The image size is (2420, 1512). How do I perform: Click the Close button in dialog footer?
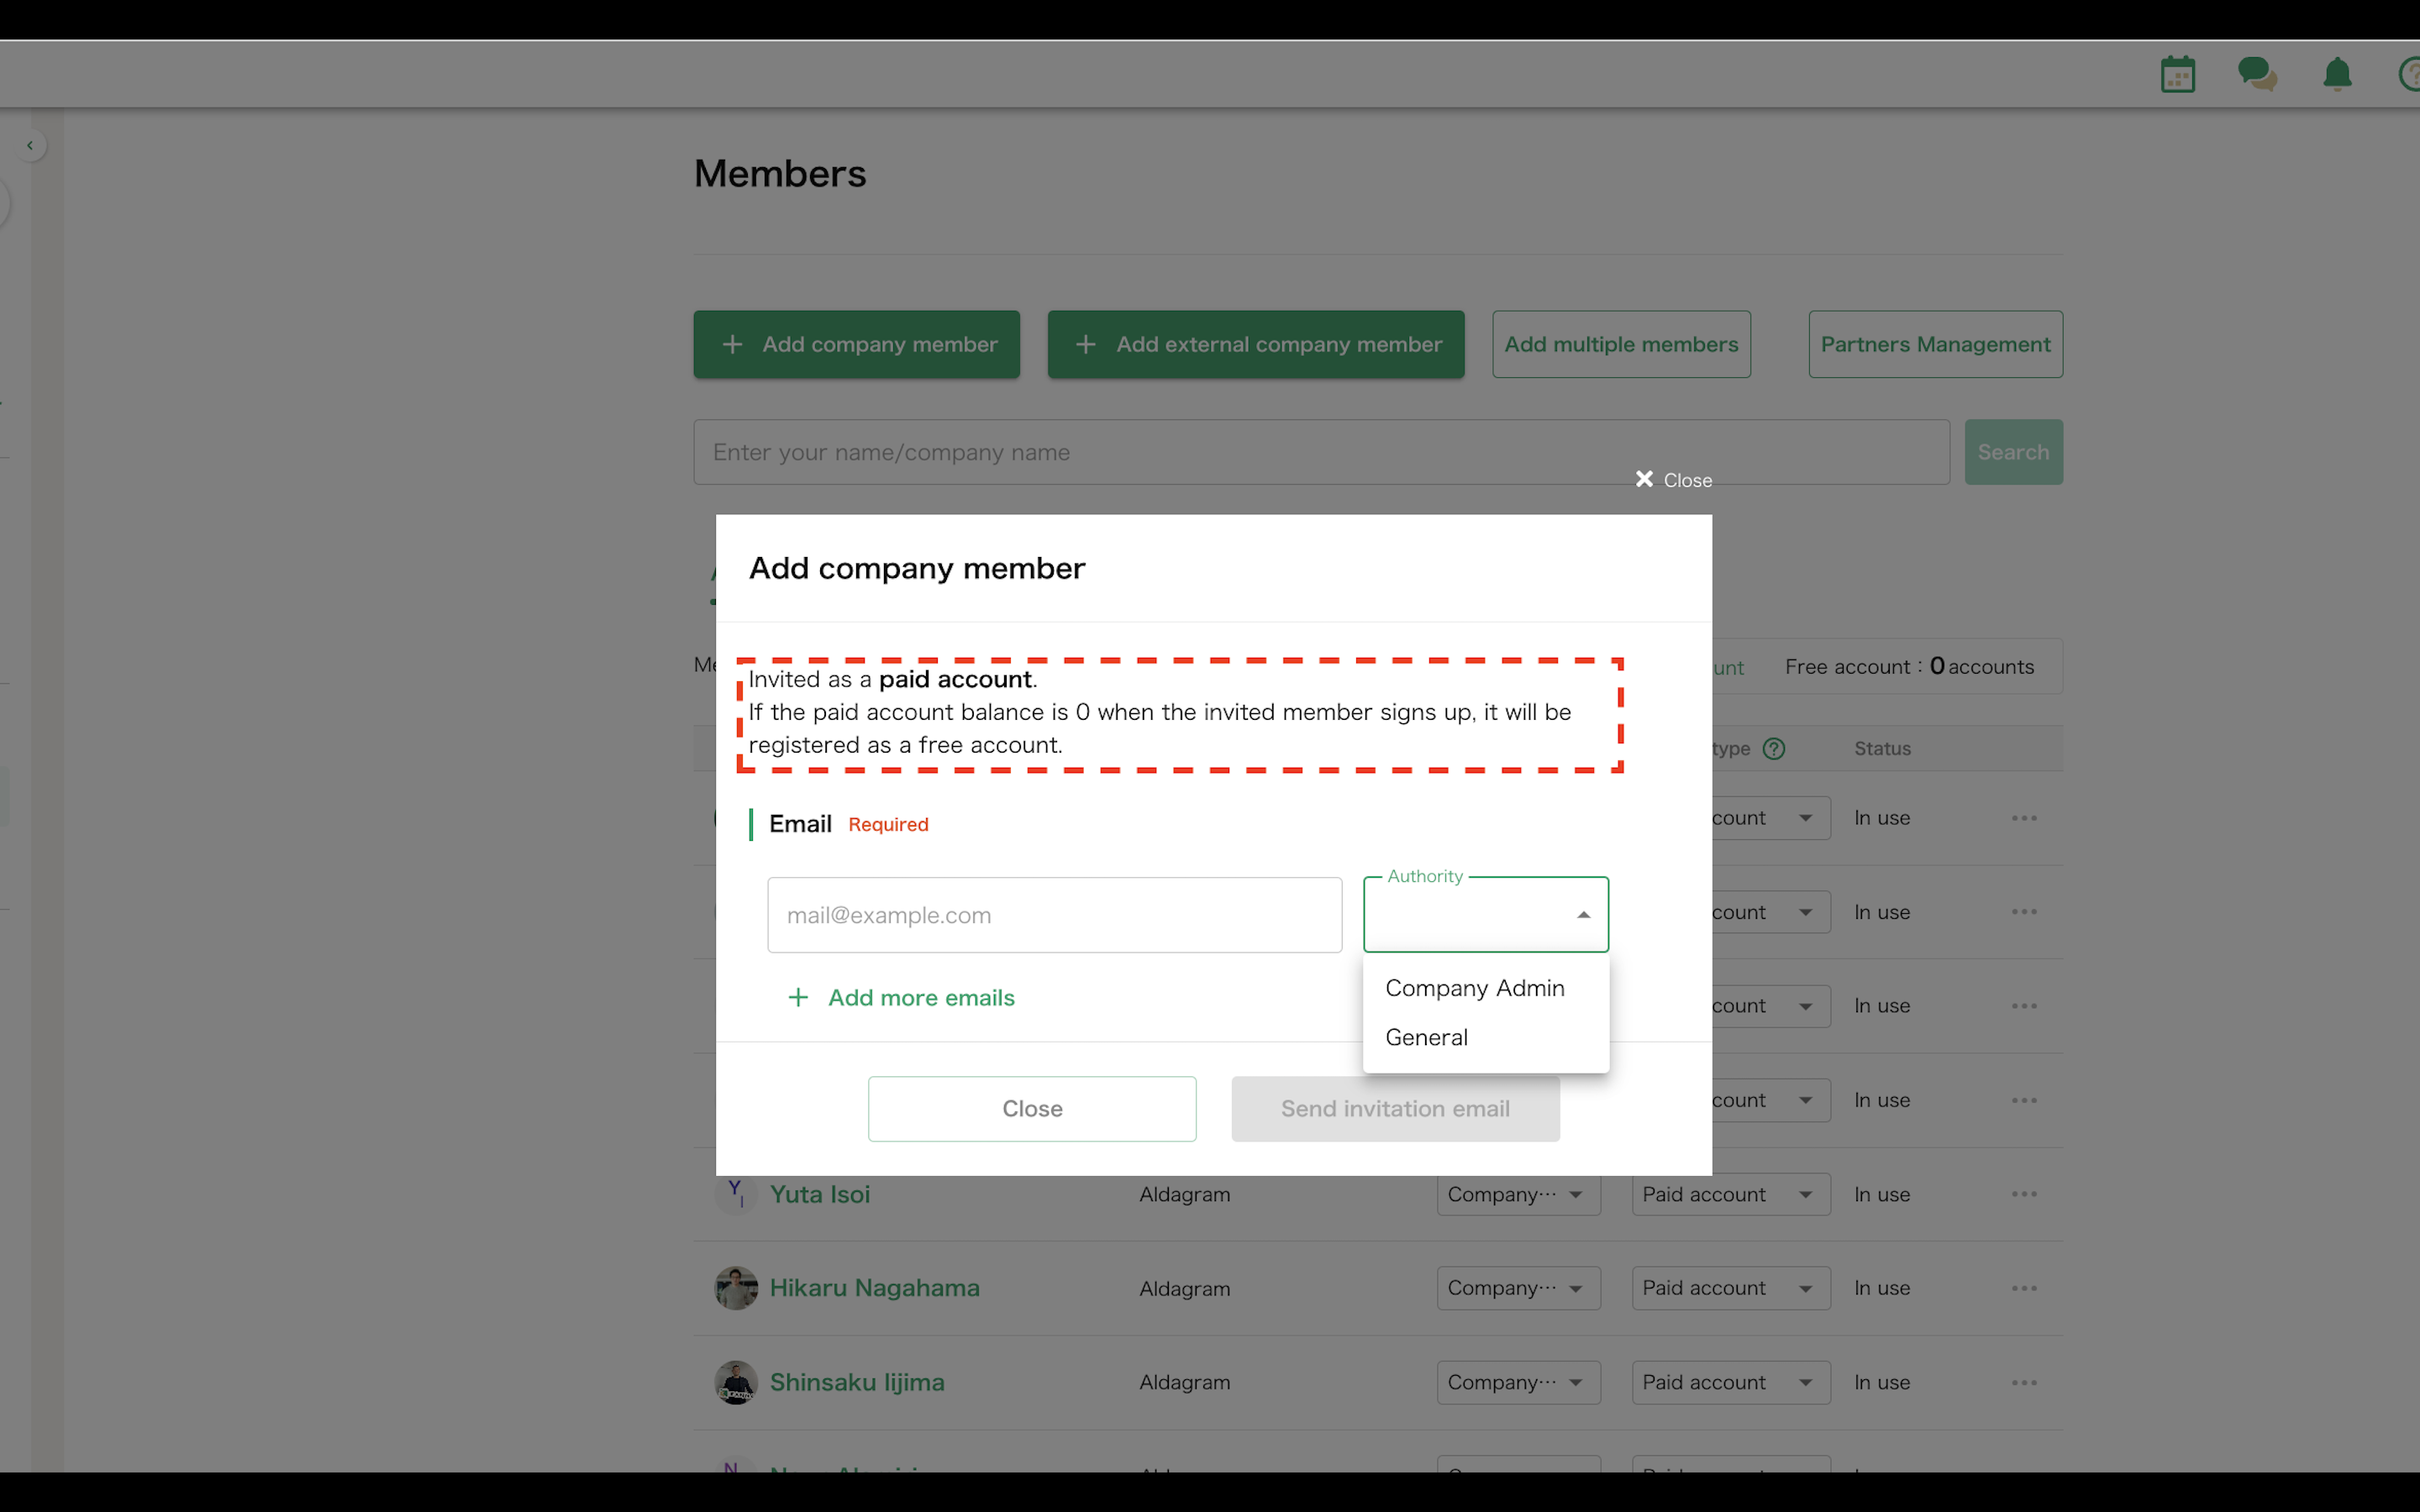pyautogui.click(x=1031, y=1108)
